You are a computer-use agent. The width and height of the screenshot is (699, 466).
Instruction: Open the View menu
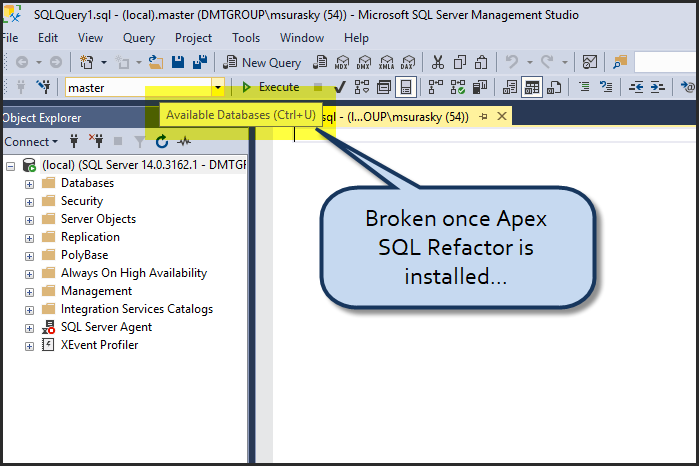pos(90,38)
